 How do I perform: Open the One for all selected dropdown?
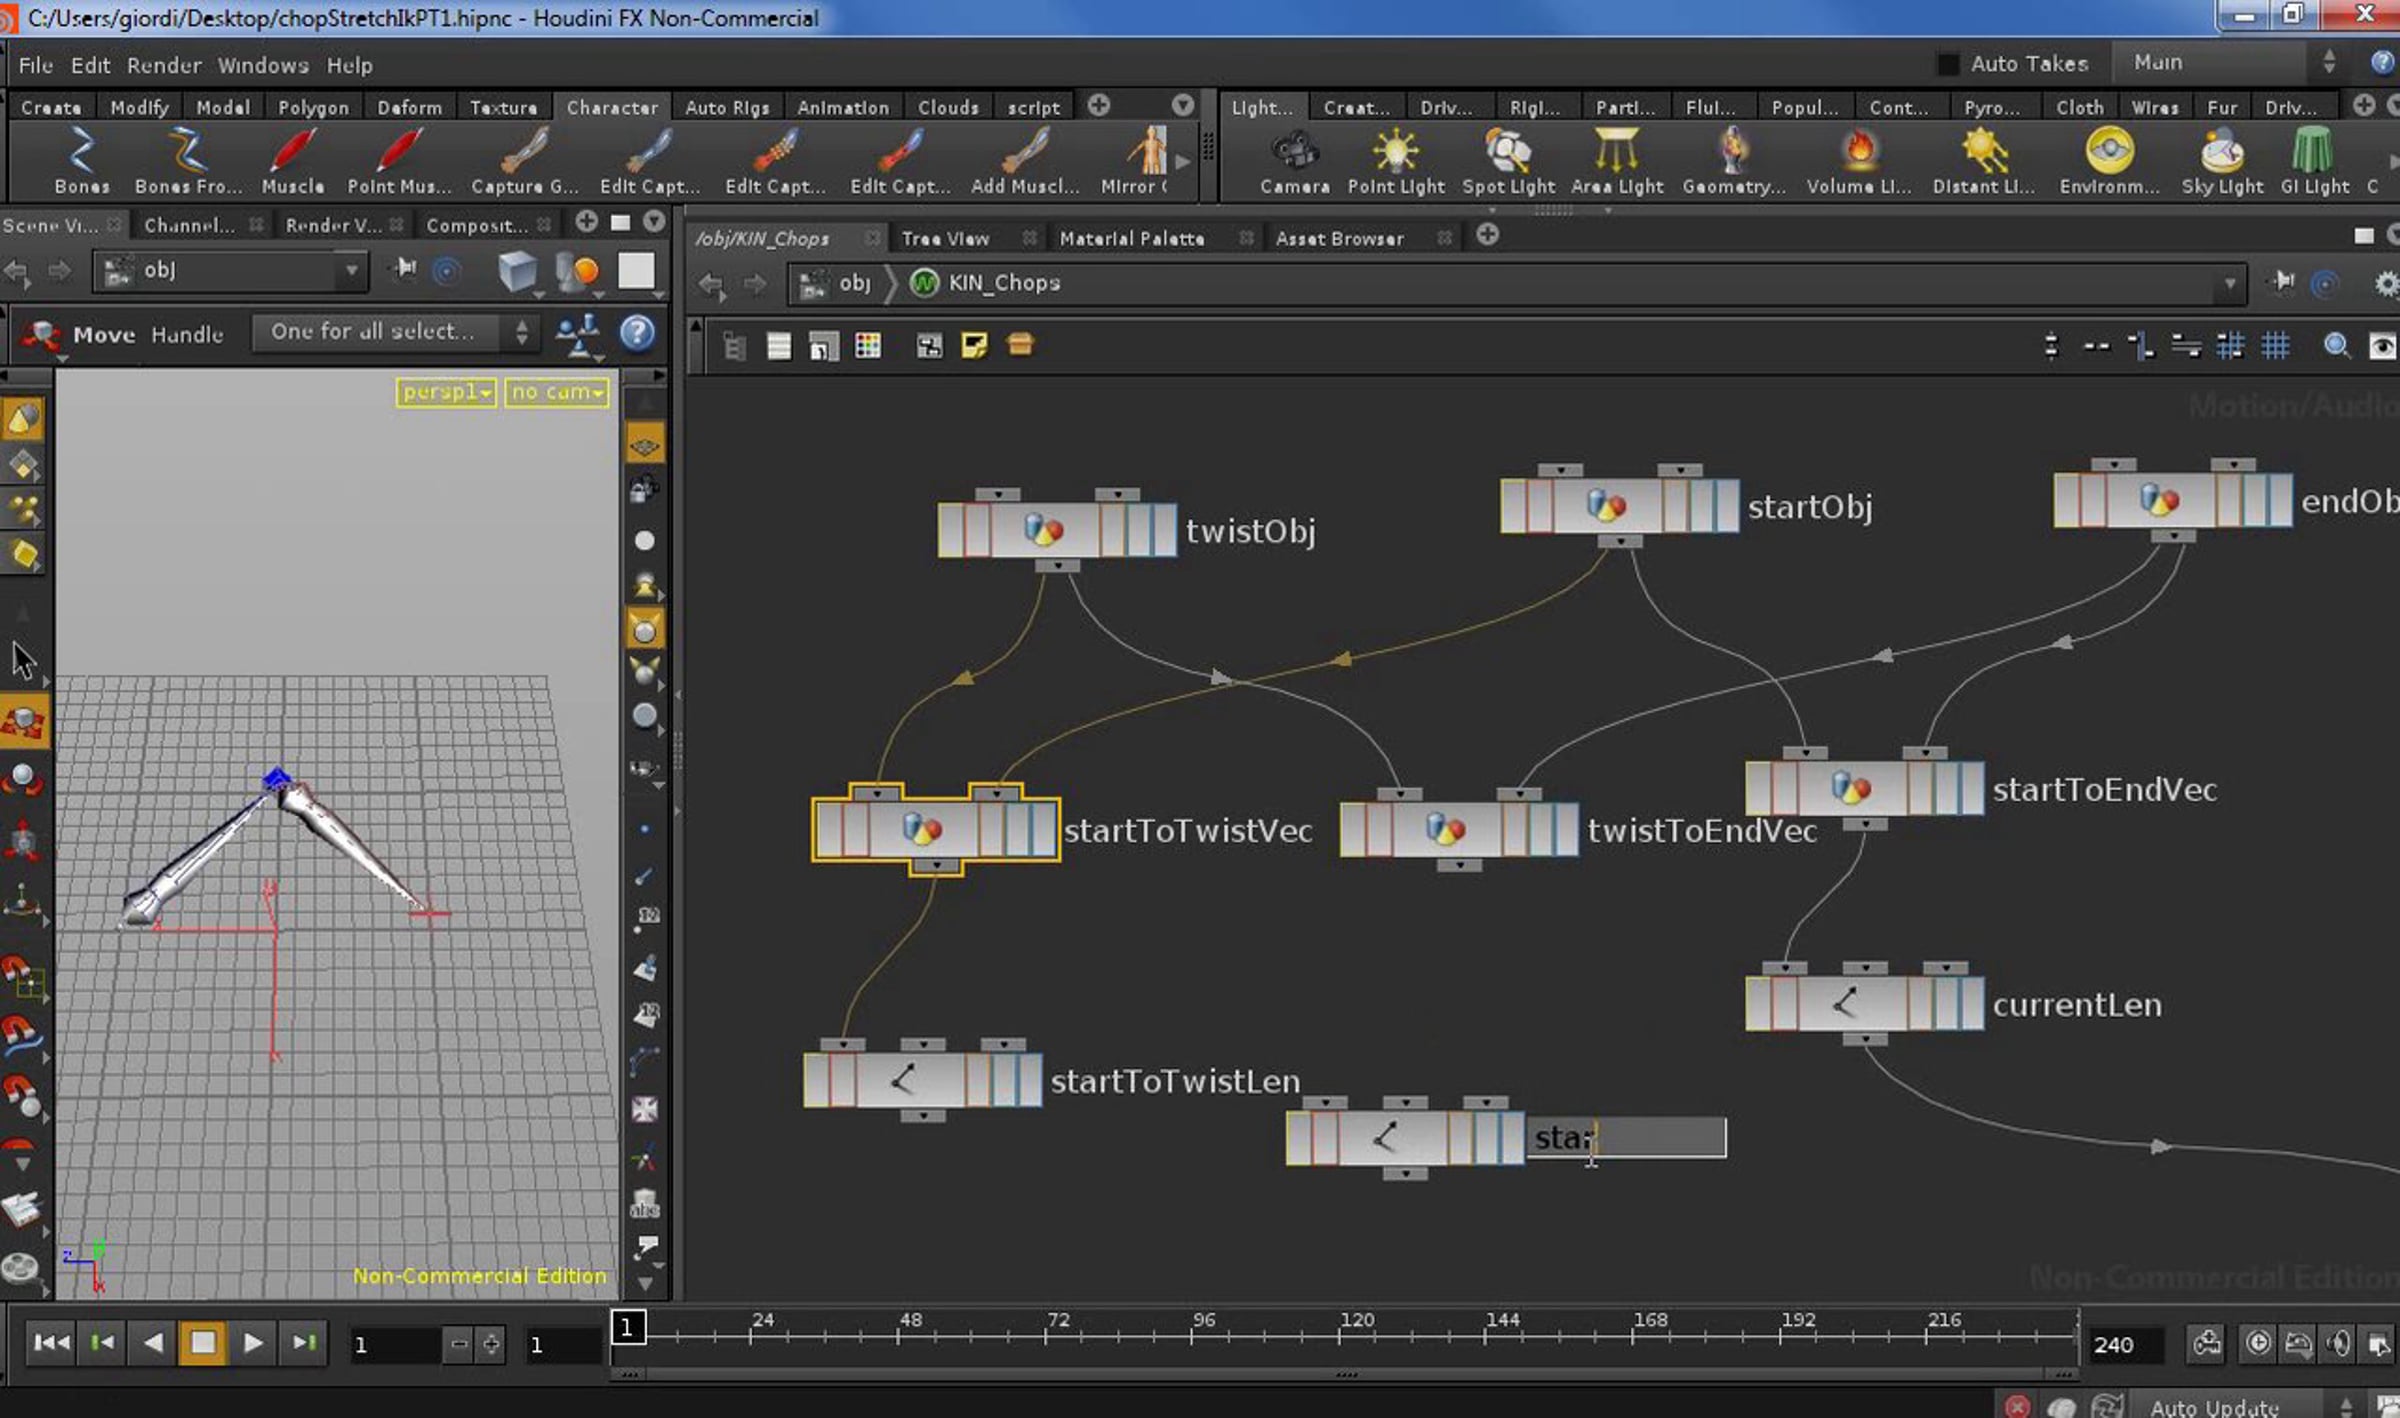pos(397,332)
